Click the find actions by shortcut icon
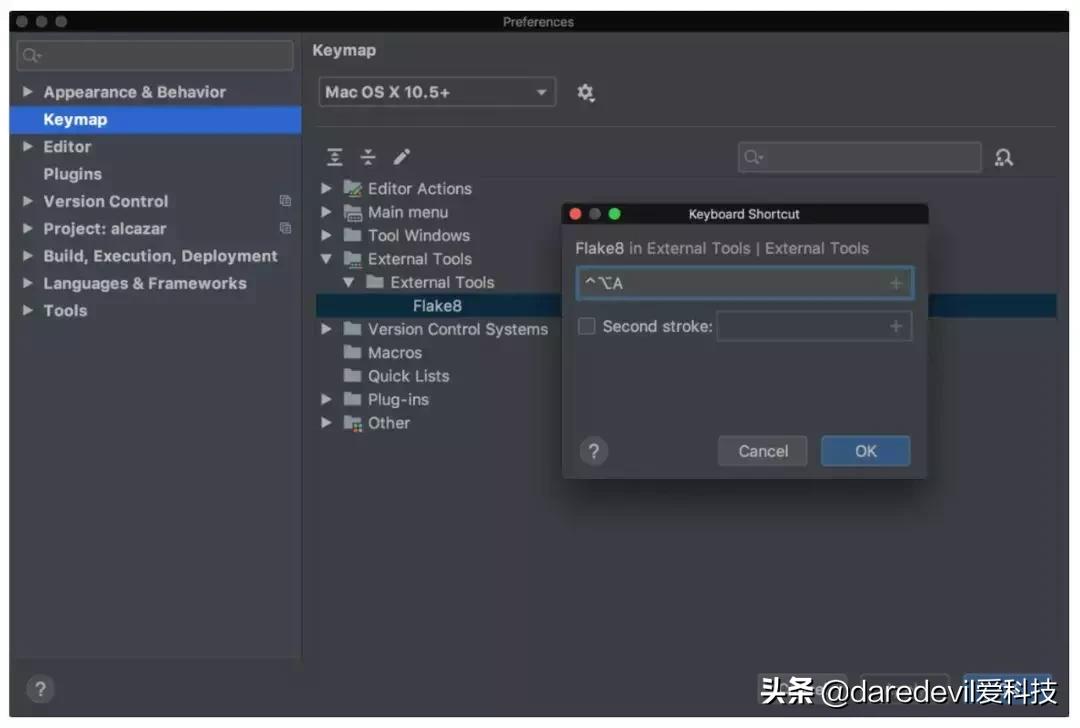The height and width of the screenshot is (728, 1080). (1004, 157)
